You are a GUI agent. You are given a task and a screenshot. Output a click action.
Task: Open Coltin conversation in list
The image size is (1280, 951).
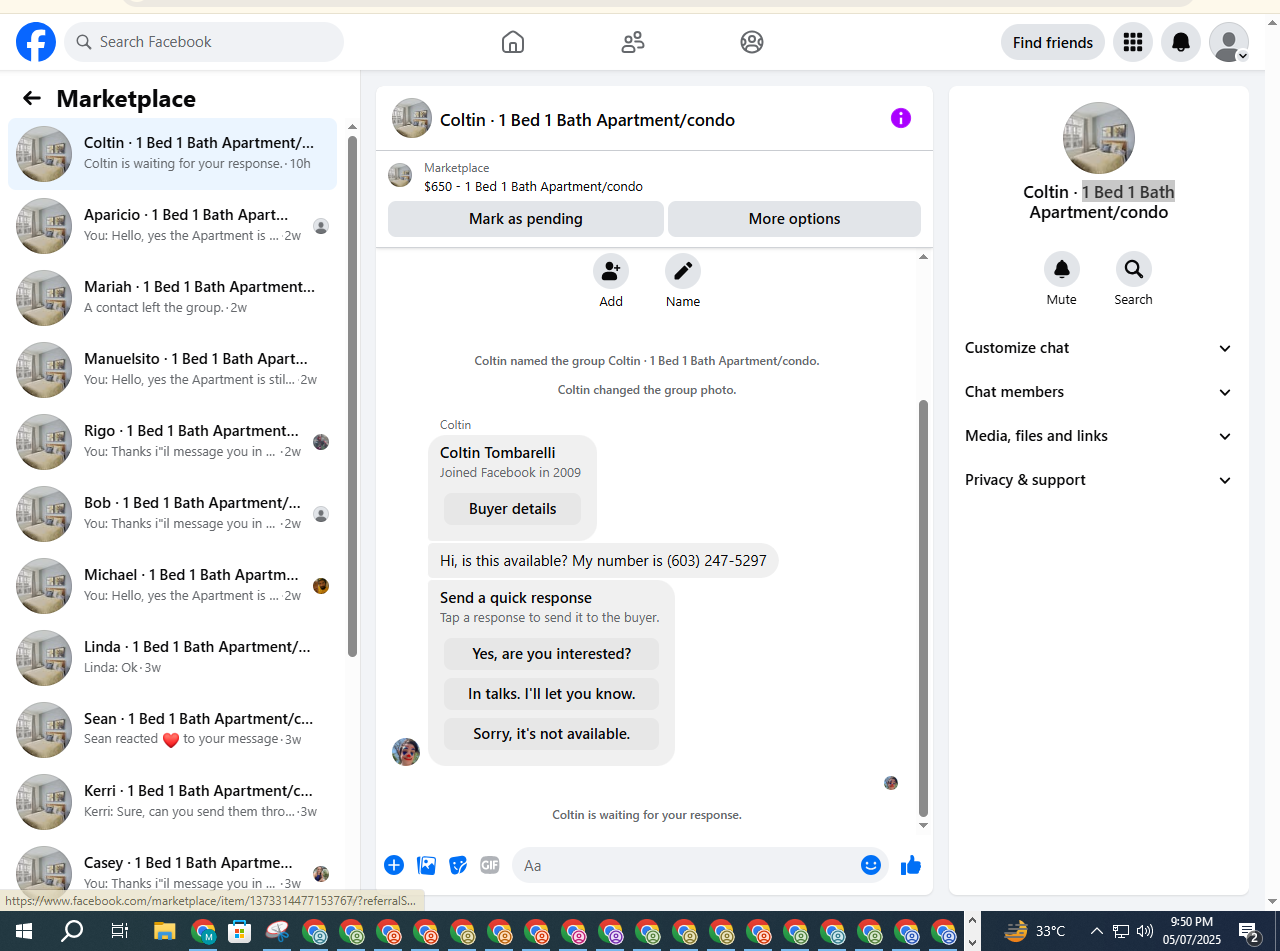pyautogui.click(x=172, y=154)
